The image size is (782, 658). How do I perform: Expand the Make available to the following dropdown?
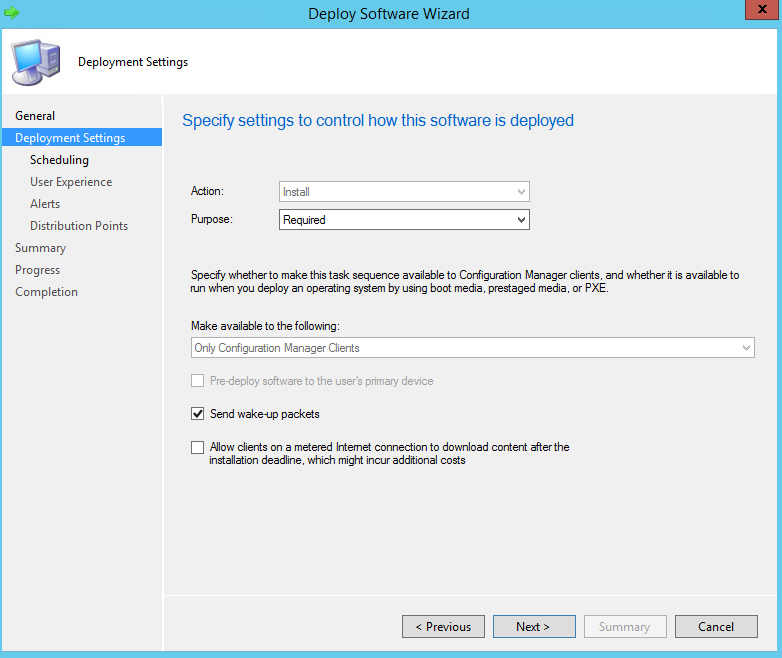pos(473,348)
